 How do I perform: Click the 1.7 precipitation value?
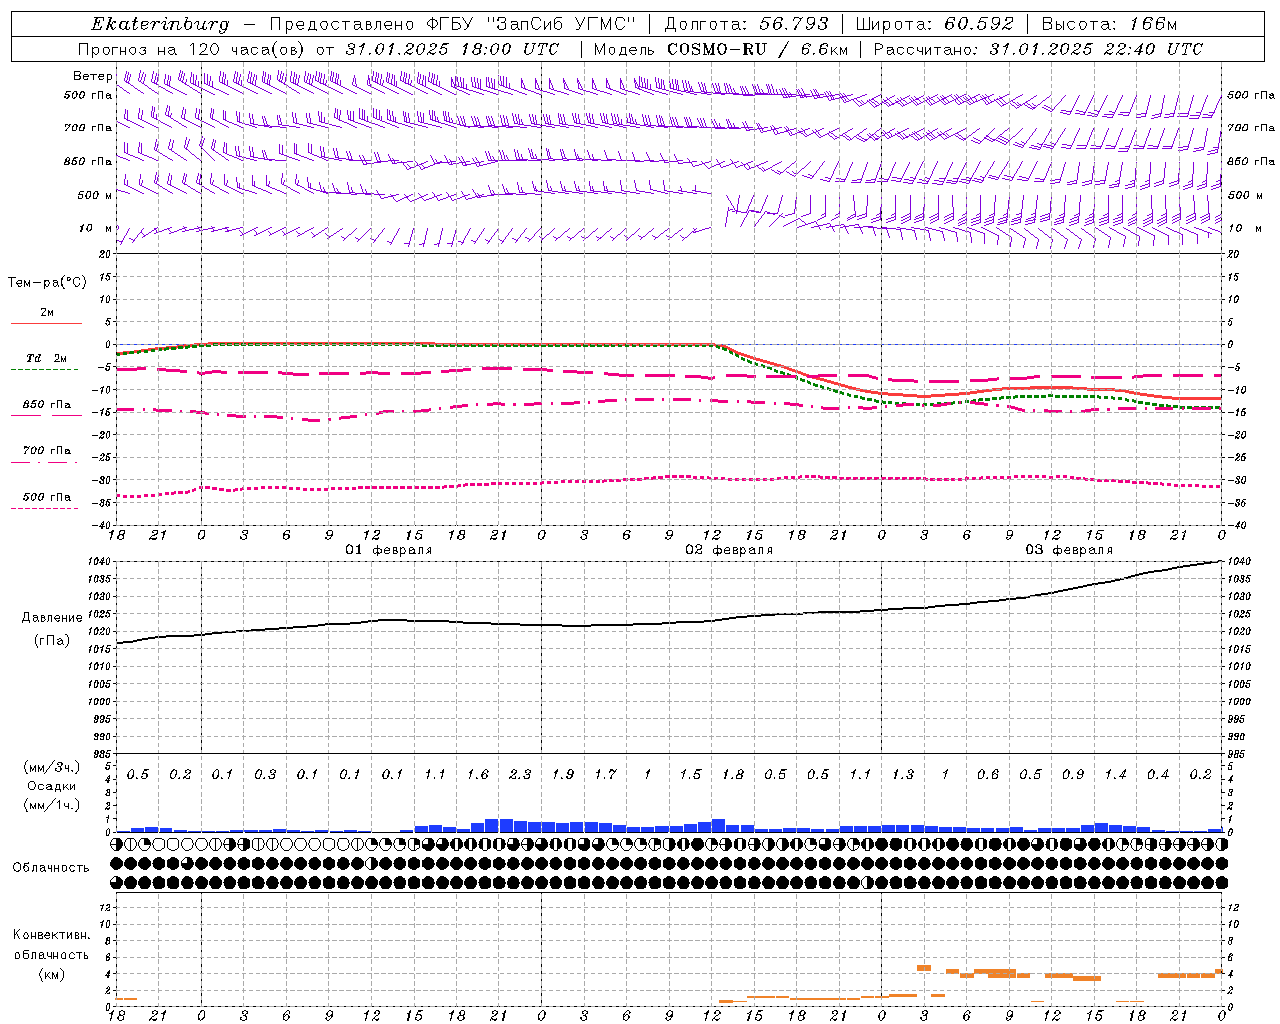tap(605, 775)
